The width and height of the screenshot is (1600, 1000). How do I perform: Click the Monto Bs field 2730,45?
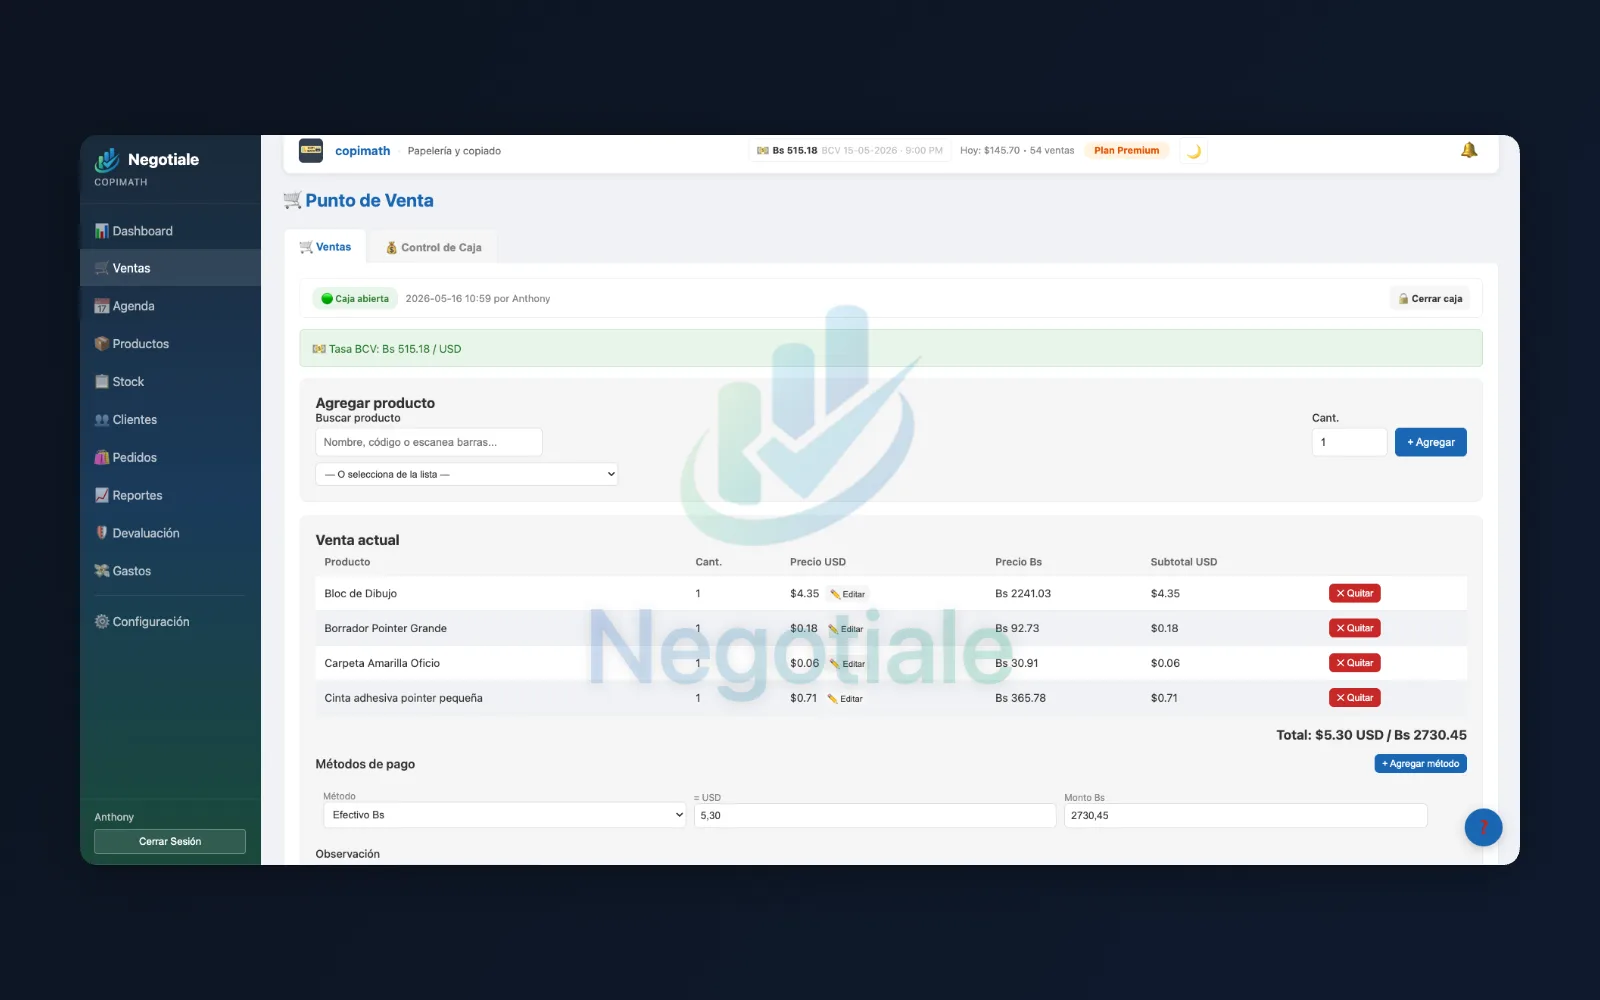pyautogui.click(x=1245, y=816)
